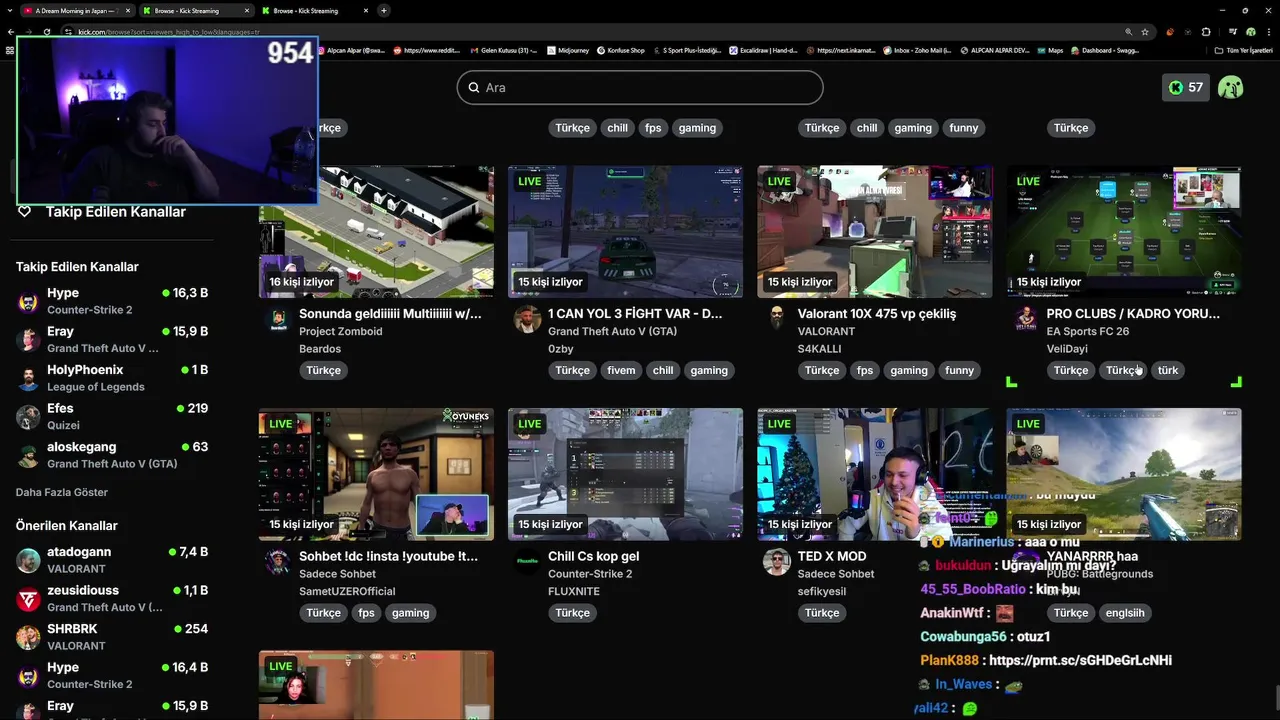Open the prnt.sc link in chat overlay
This screenshot has height=720, width=1280.
[x=1080, y=660]
